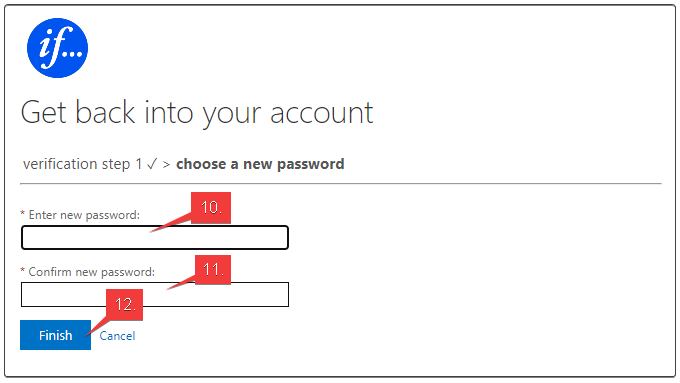Click the "Confirm new password:" label text

point(92,272)
